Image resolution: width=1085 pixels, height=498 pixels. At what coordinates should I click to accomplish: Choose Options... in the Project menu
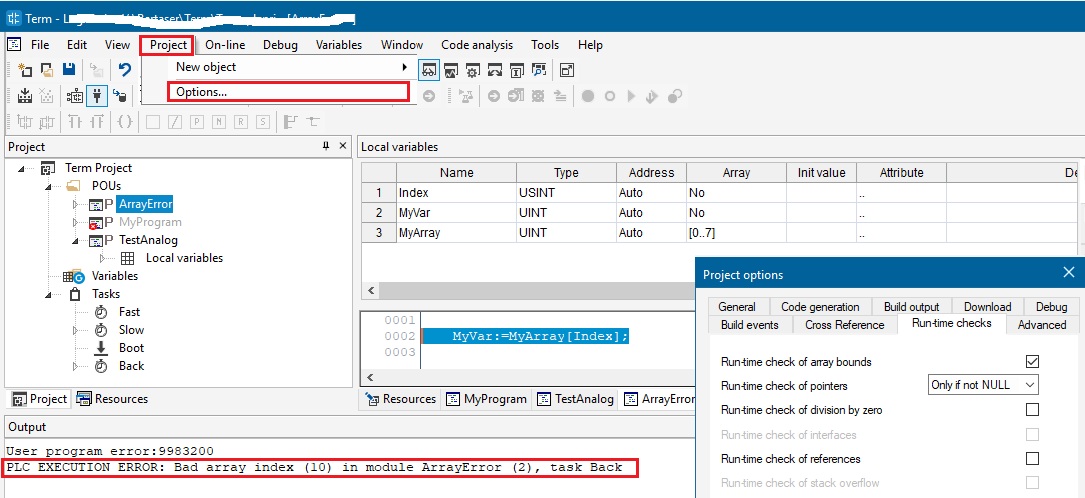coord(288,91)
